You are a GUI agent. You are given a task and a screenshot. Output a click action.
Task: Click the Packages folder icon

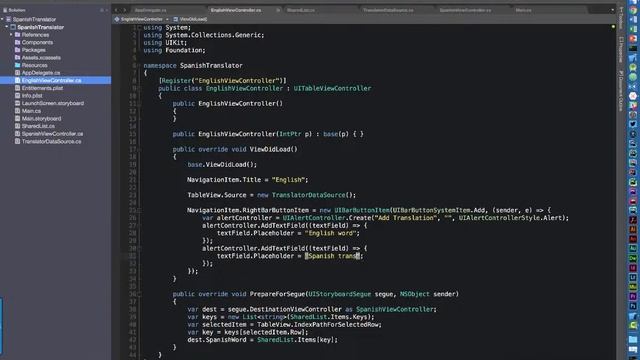[x=18, y=50]
